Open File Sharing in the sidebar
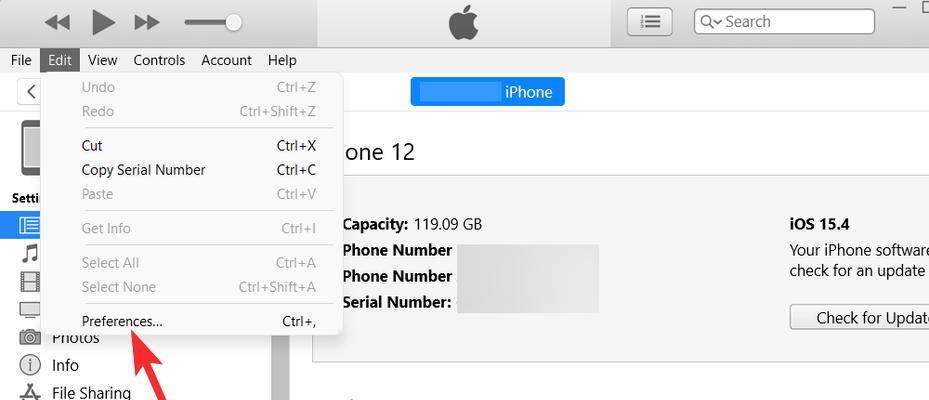Viewport: 929px width, 400px height. click(x=91, y=392)
